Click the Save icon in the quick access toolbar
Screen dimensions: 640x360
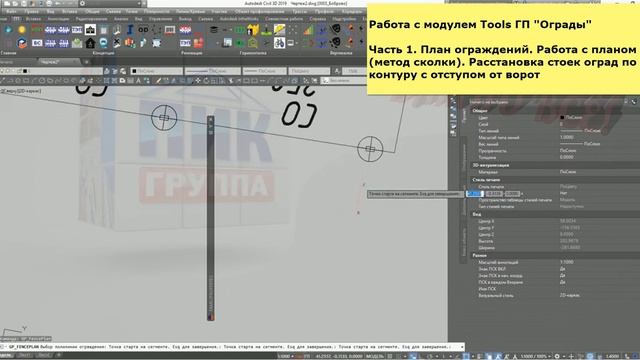pyautogui.click(x=24, y=3)
